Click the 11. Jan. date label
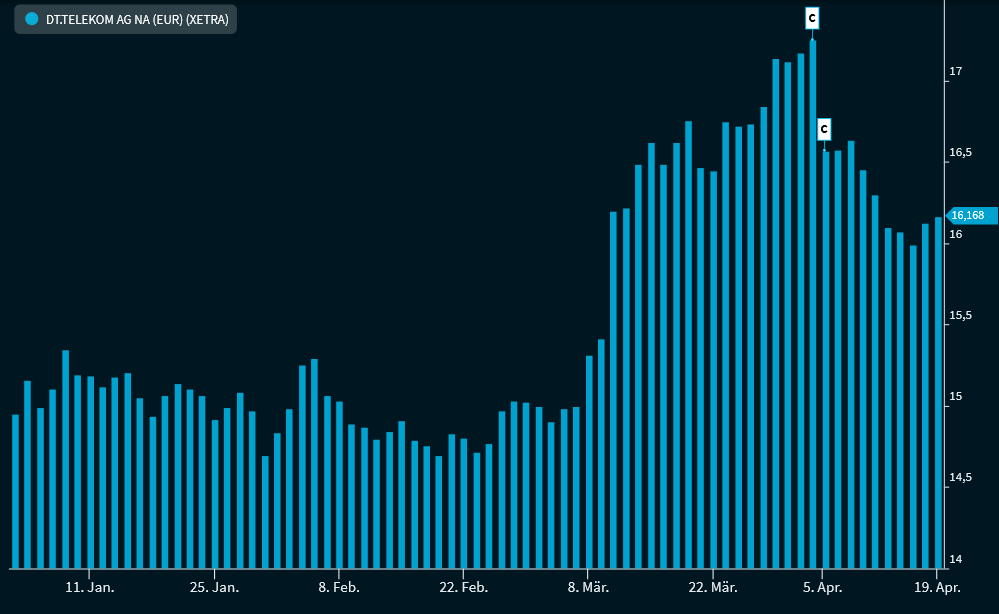This screenshot has height=614, width=999. (90, 588)
